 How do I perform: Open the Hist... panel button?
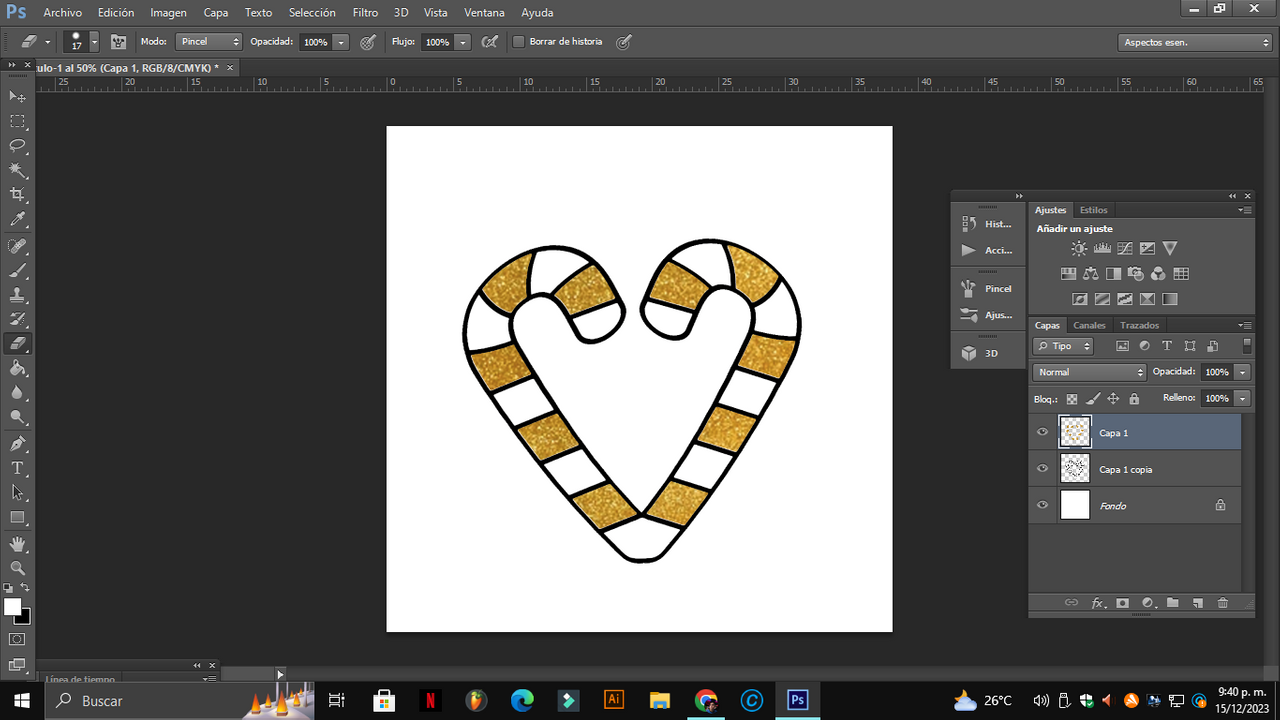tap(987, 224)
